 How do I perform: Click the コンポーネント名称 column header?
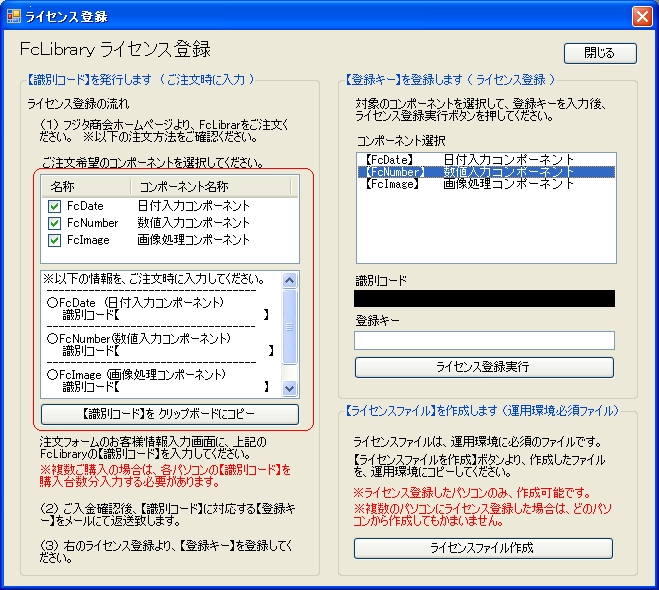211,186
